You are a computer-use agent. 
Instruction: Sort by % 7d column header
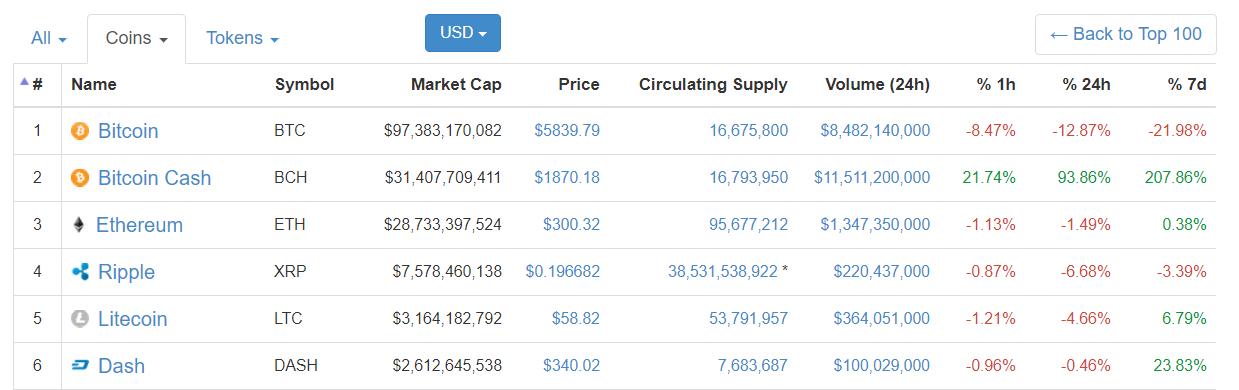(x=1186, y=85)
